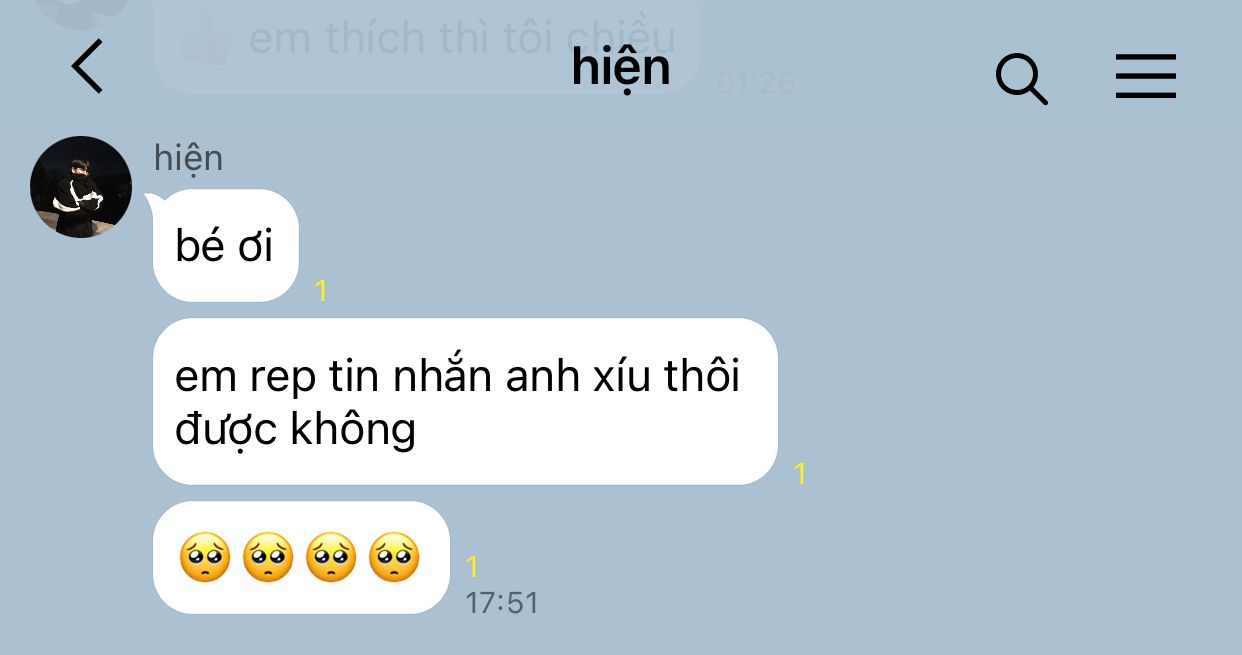Tap the thumbs-up emoji in faded message
Viewport: 1242px width, 655px height.
tap(204, 40)
